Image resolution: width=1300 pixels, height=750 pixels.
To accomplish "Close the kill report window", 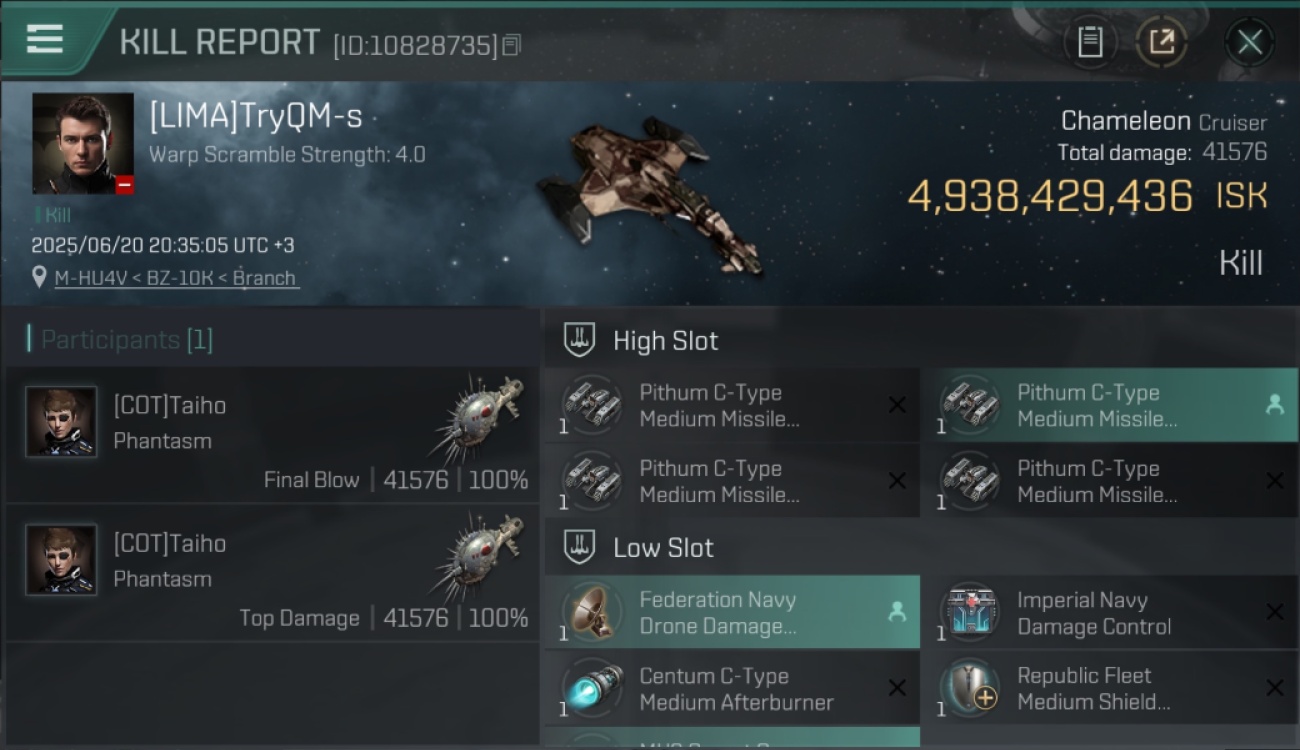I will pyautogui.click(x=1249, y=42).
